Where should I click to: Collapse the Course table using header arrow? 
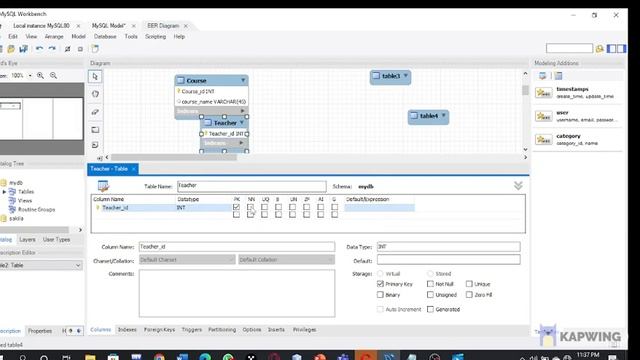coord(243,80)
